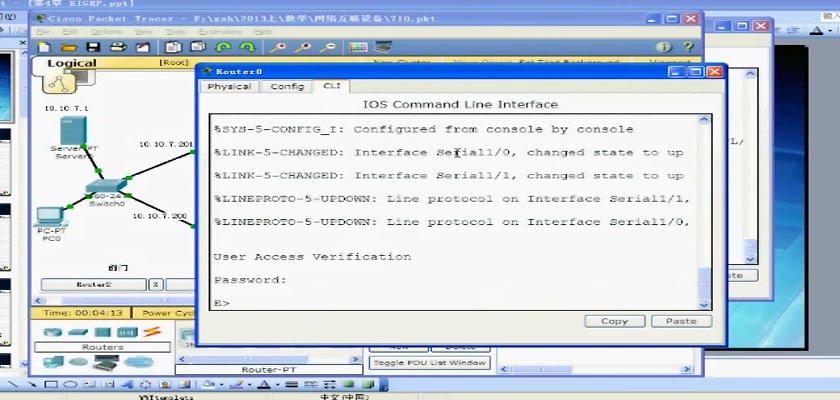Open the File menu in Packet Tracer
Screen dimensions: 840x400
click(x=43, y=32)
